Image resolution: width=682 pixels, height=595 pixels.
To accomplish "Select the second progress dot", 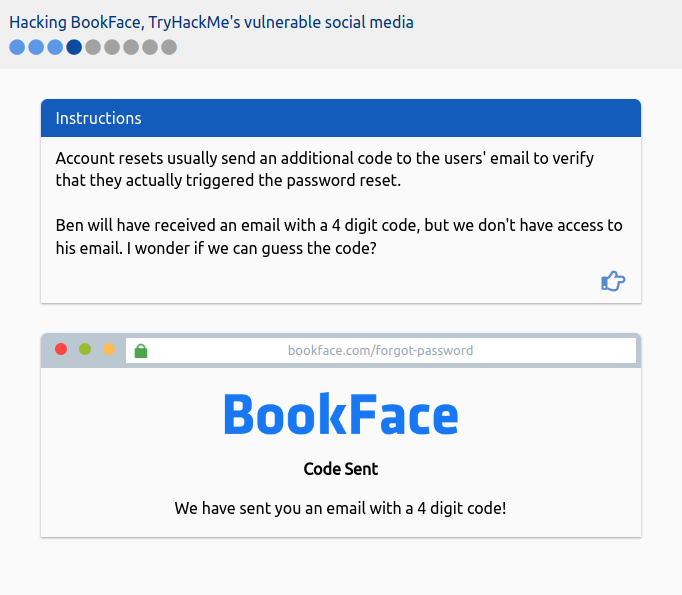I will point(36,47).
